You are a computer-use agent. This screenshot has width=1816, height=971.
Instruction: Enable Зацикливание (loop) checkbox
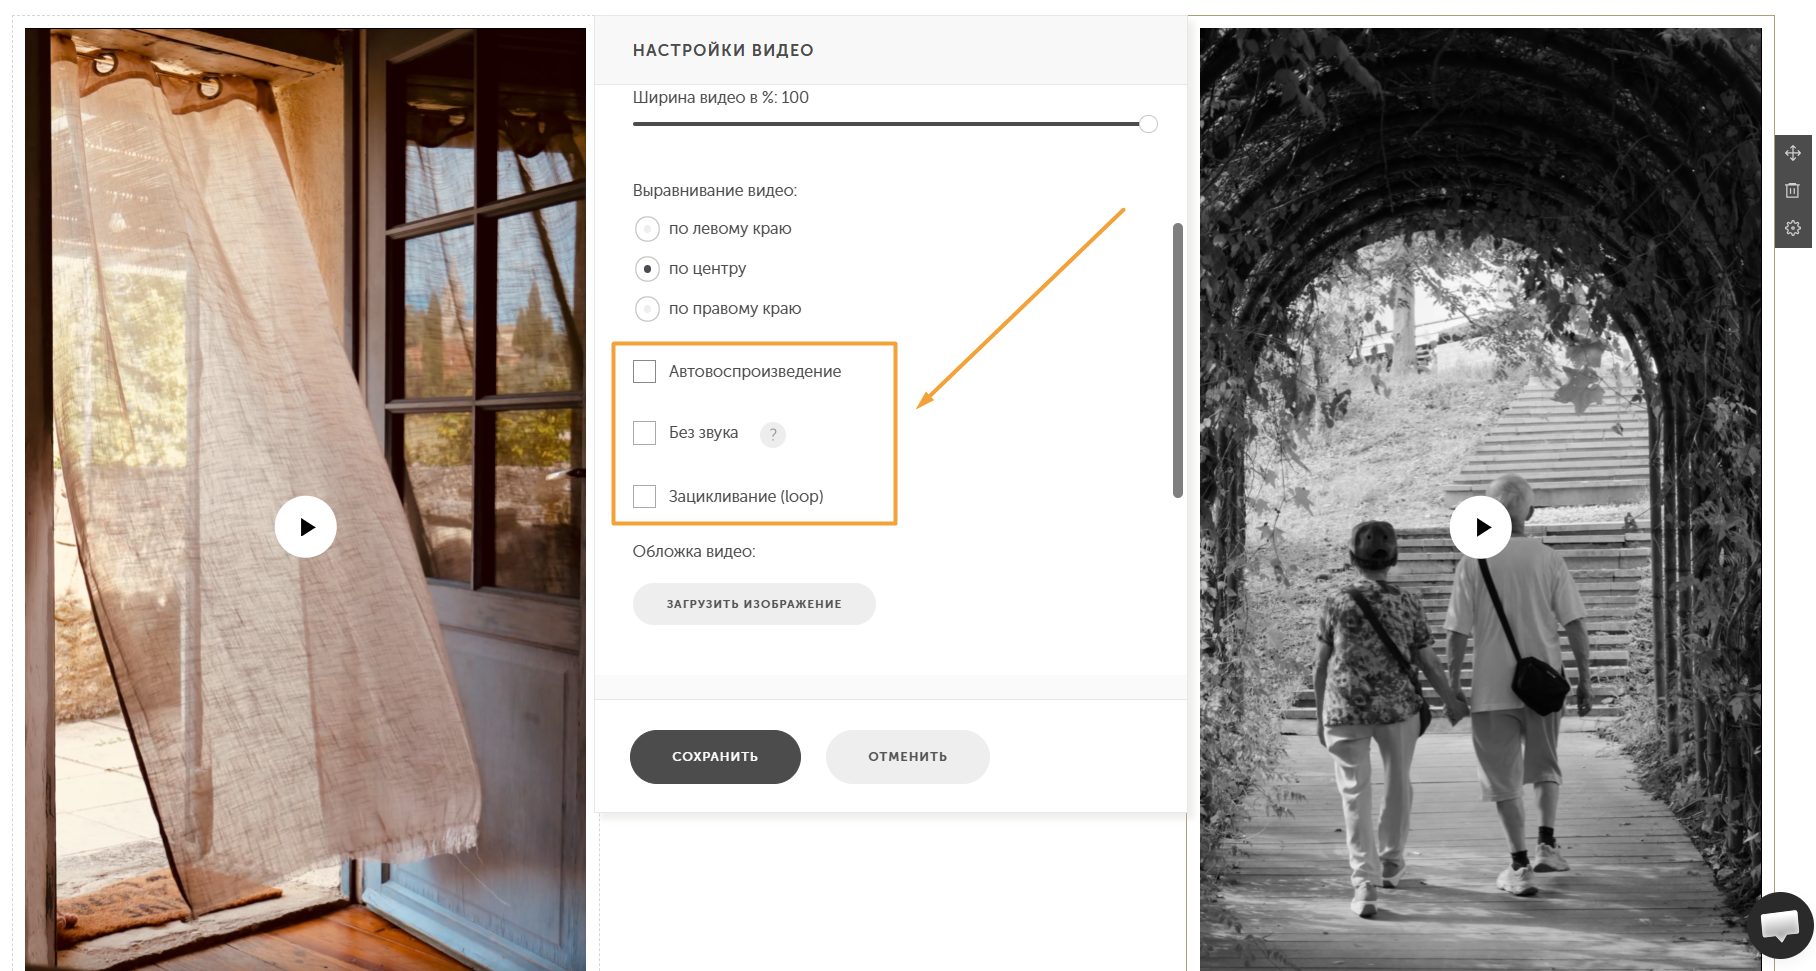[x=645, y=496]
